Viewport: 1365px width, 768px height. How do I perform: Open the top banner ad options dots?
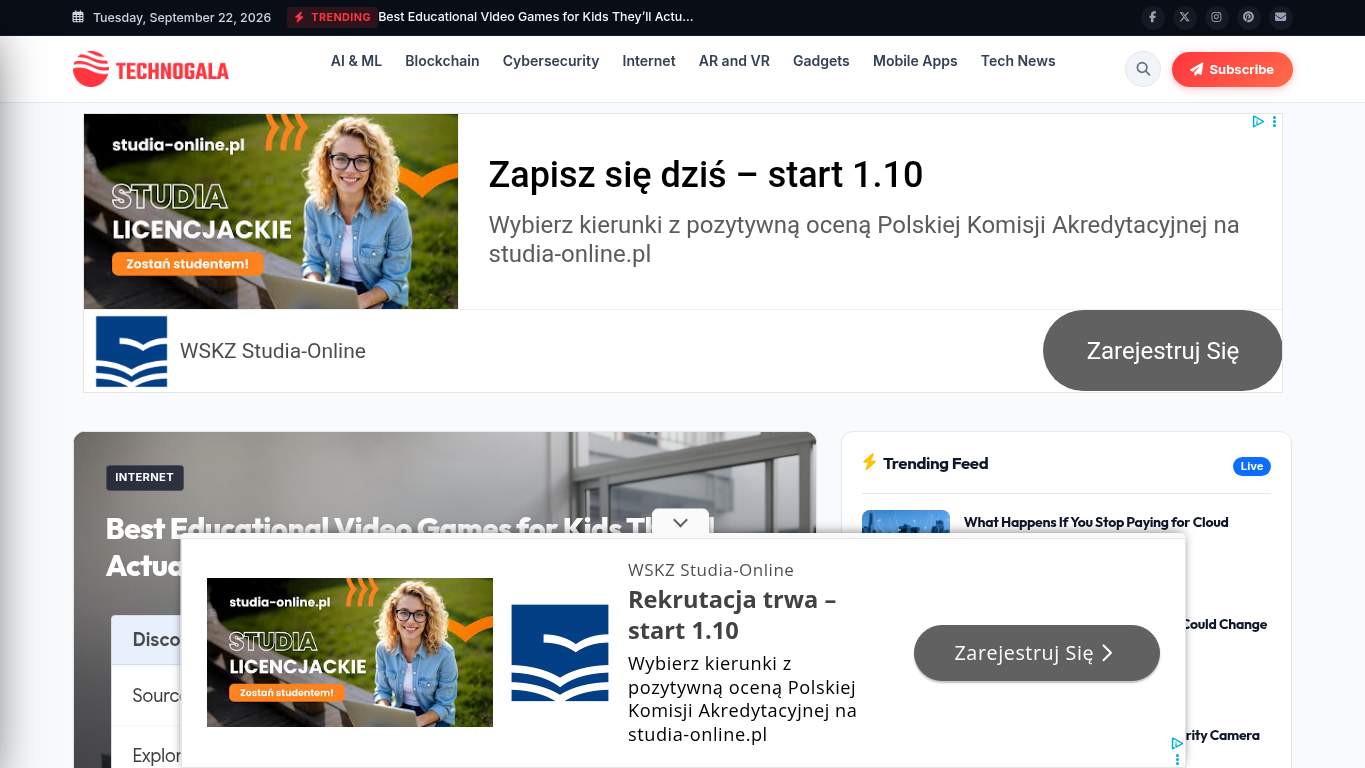1274,122
